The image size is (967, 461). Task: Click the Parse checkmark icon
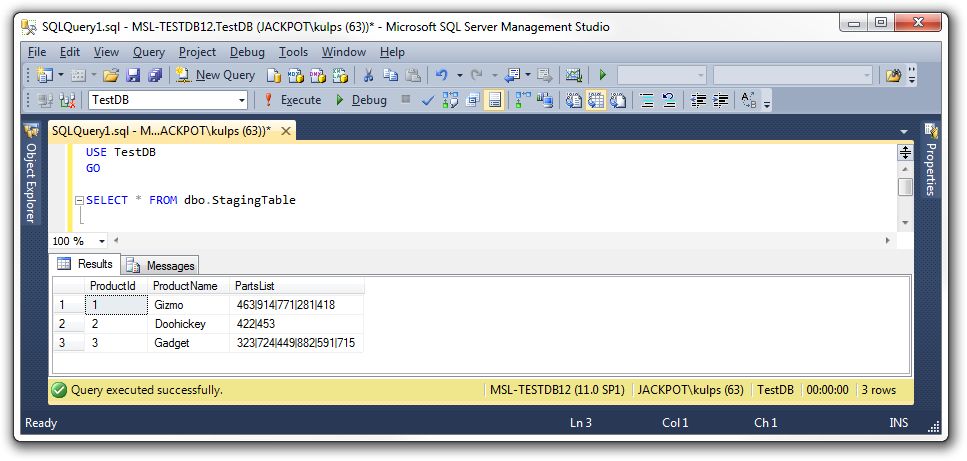428,100
